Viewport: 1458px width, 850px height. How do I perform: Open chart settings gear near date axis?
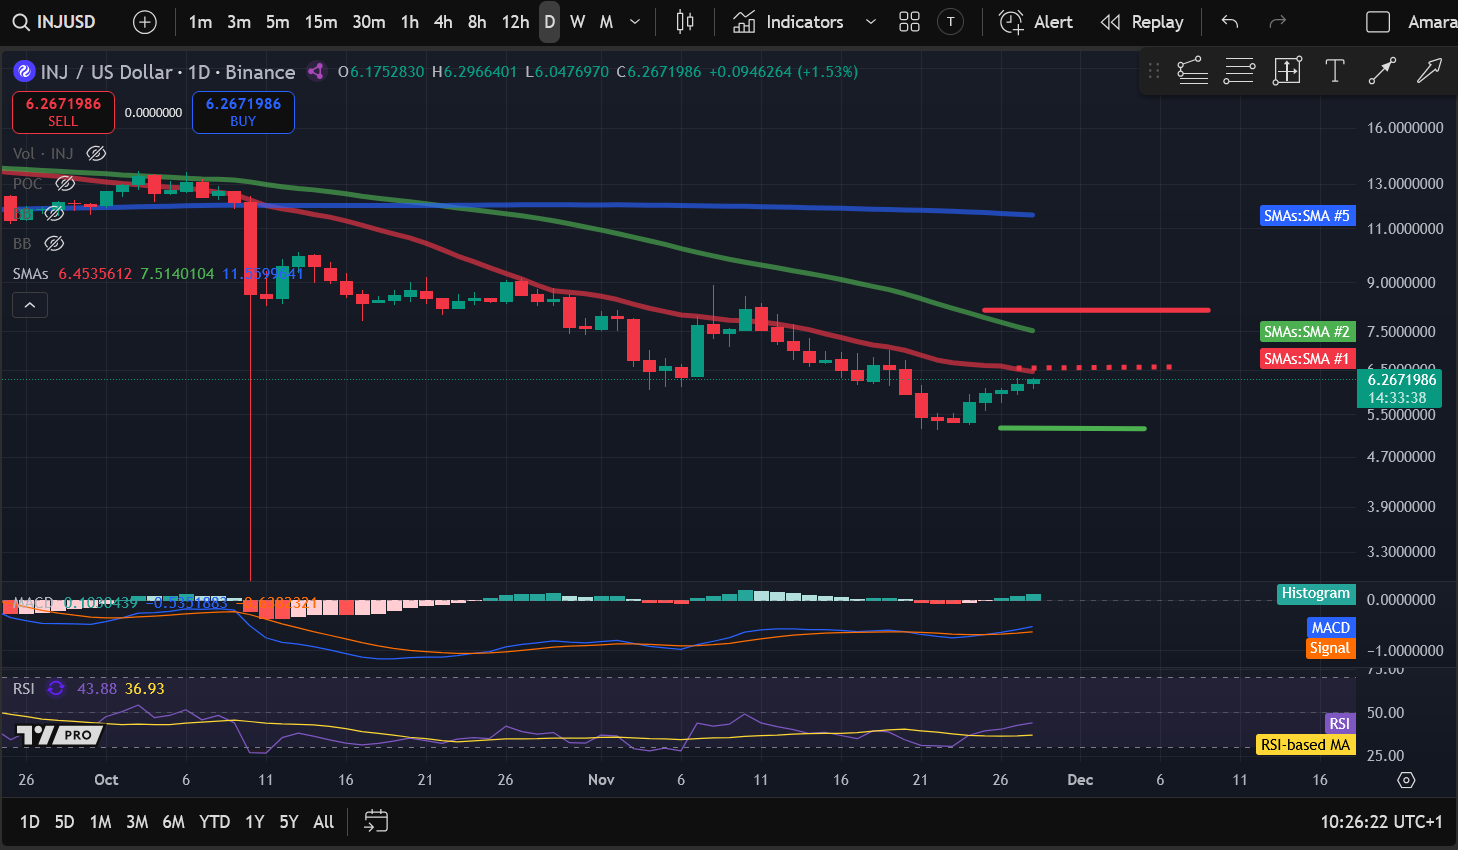point(1406,780)
